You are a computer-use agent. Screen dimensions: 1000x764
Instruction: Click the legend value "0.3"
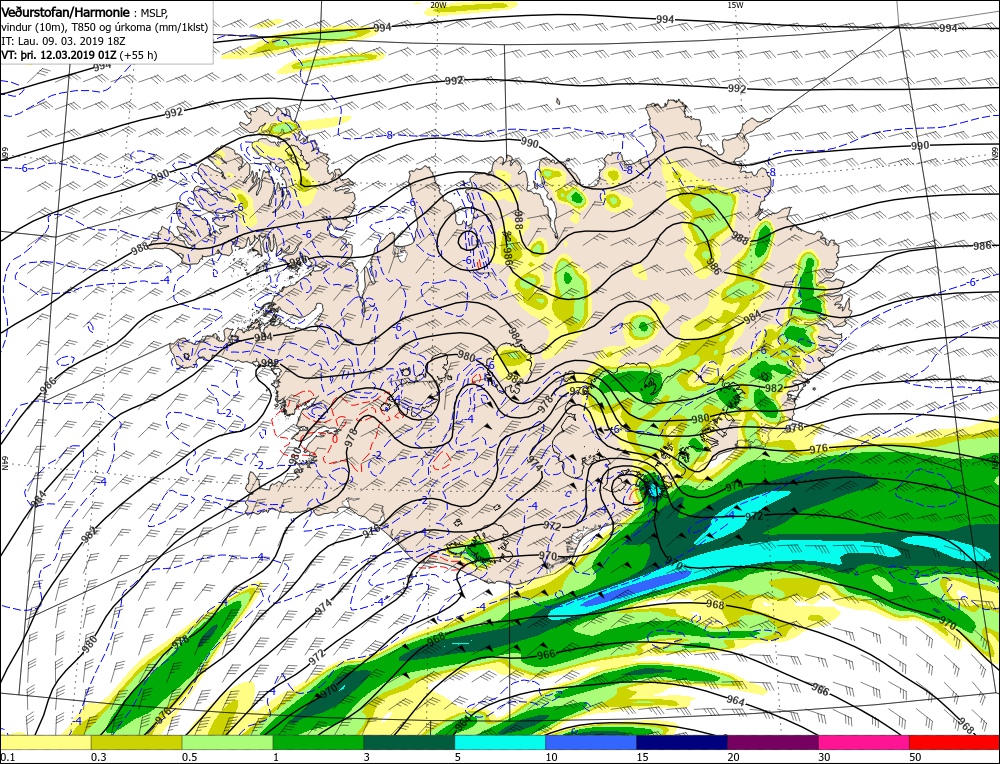98,756
